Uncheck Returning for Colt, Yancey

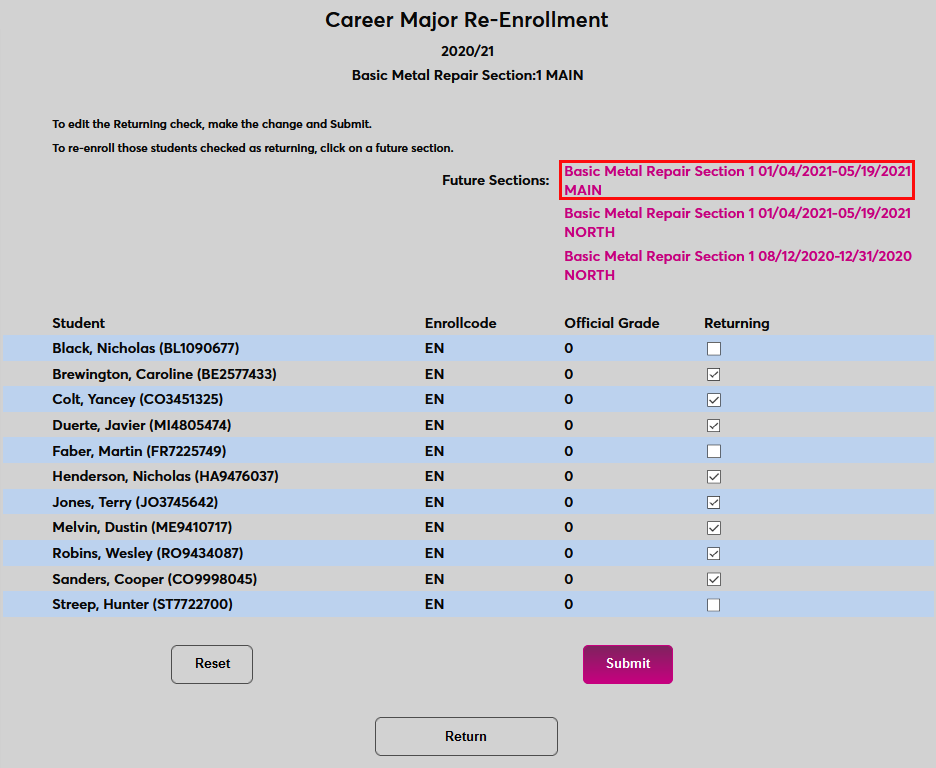[713, 400]
